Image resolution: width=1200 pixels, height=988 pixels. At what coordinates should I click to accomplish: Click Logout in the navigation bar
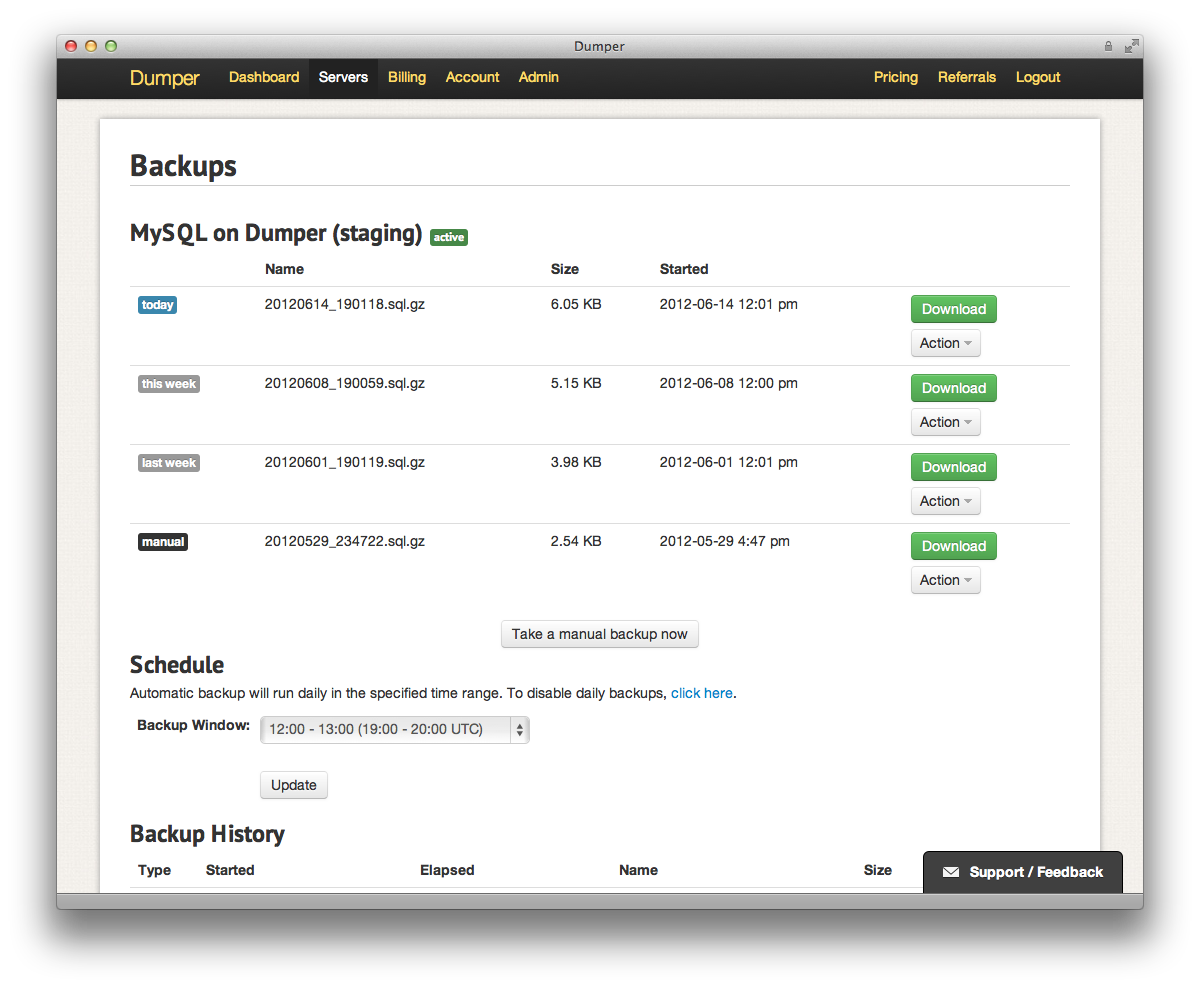[1038, 77]
